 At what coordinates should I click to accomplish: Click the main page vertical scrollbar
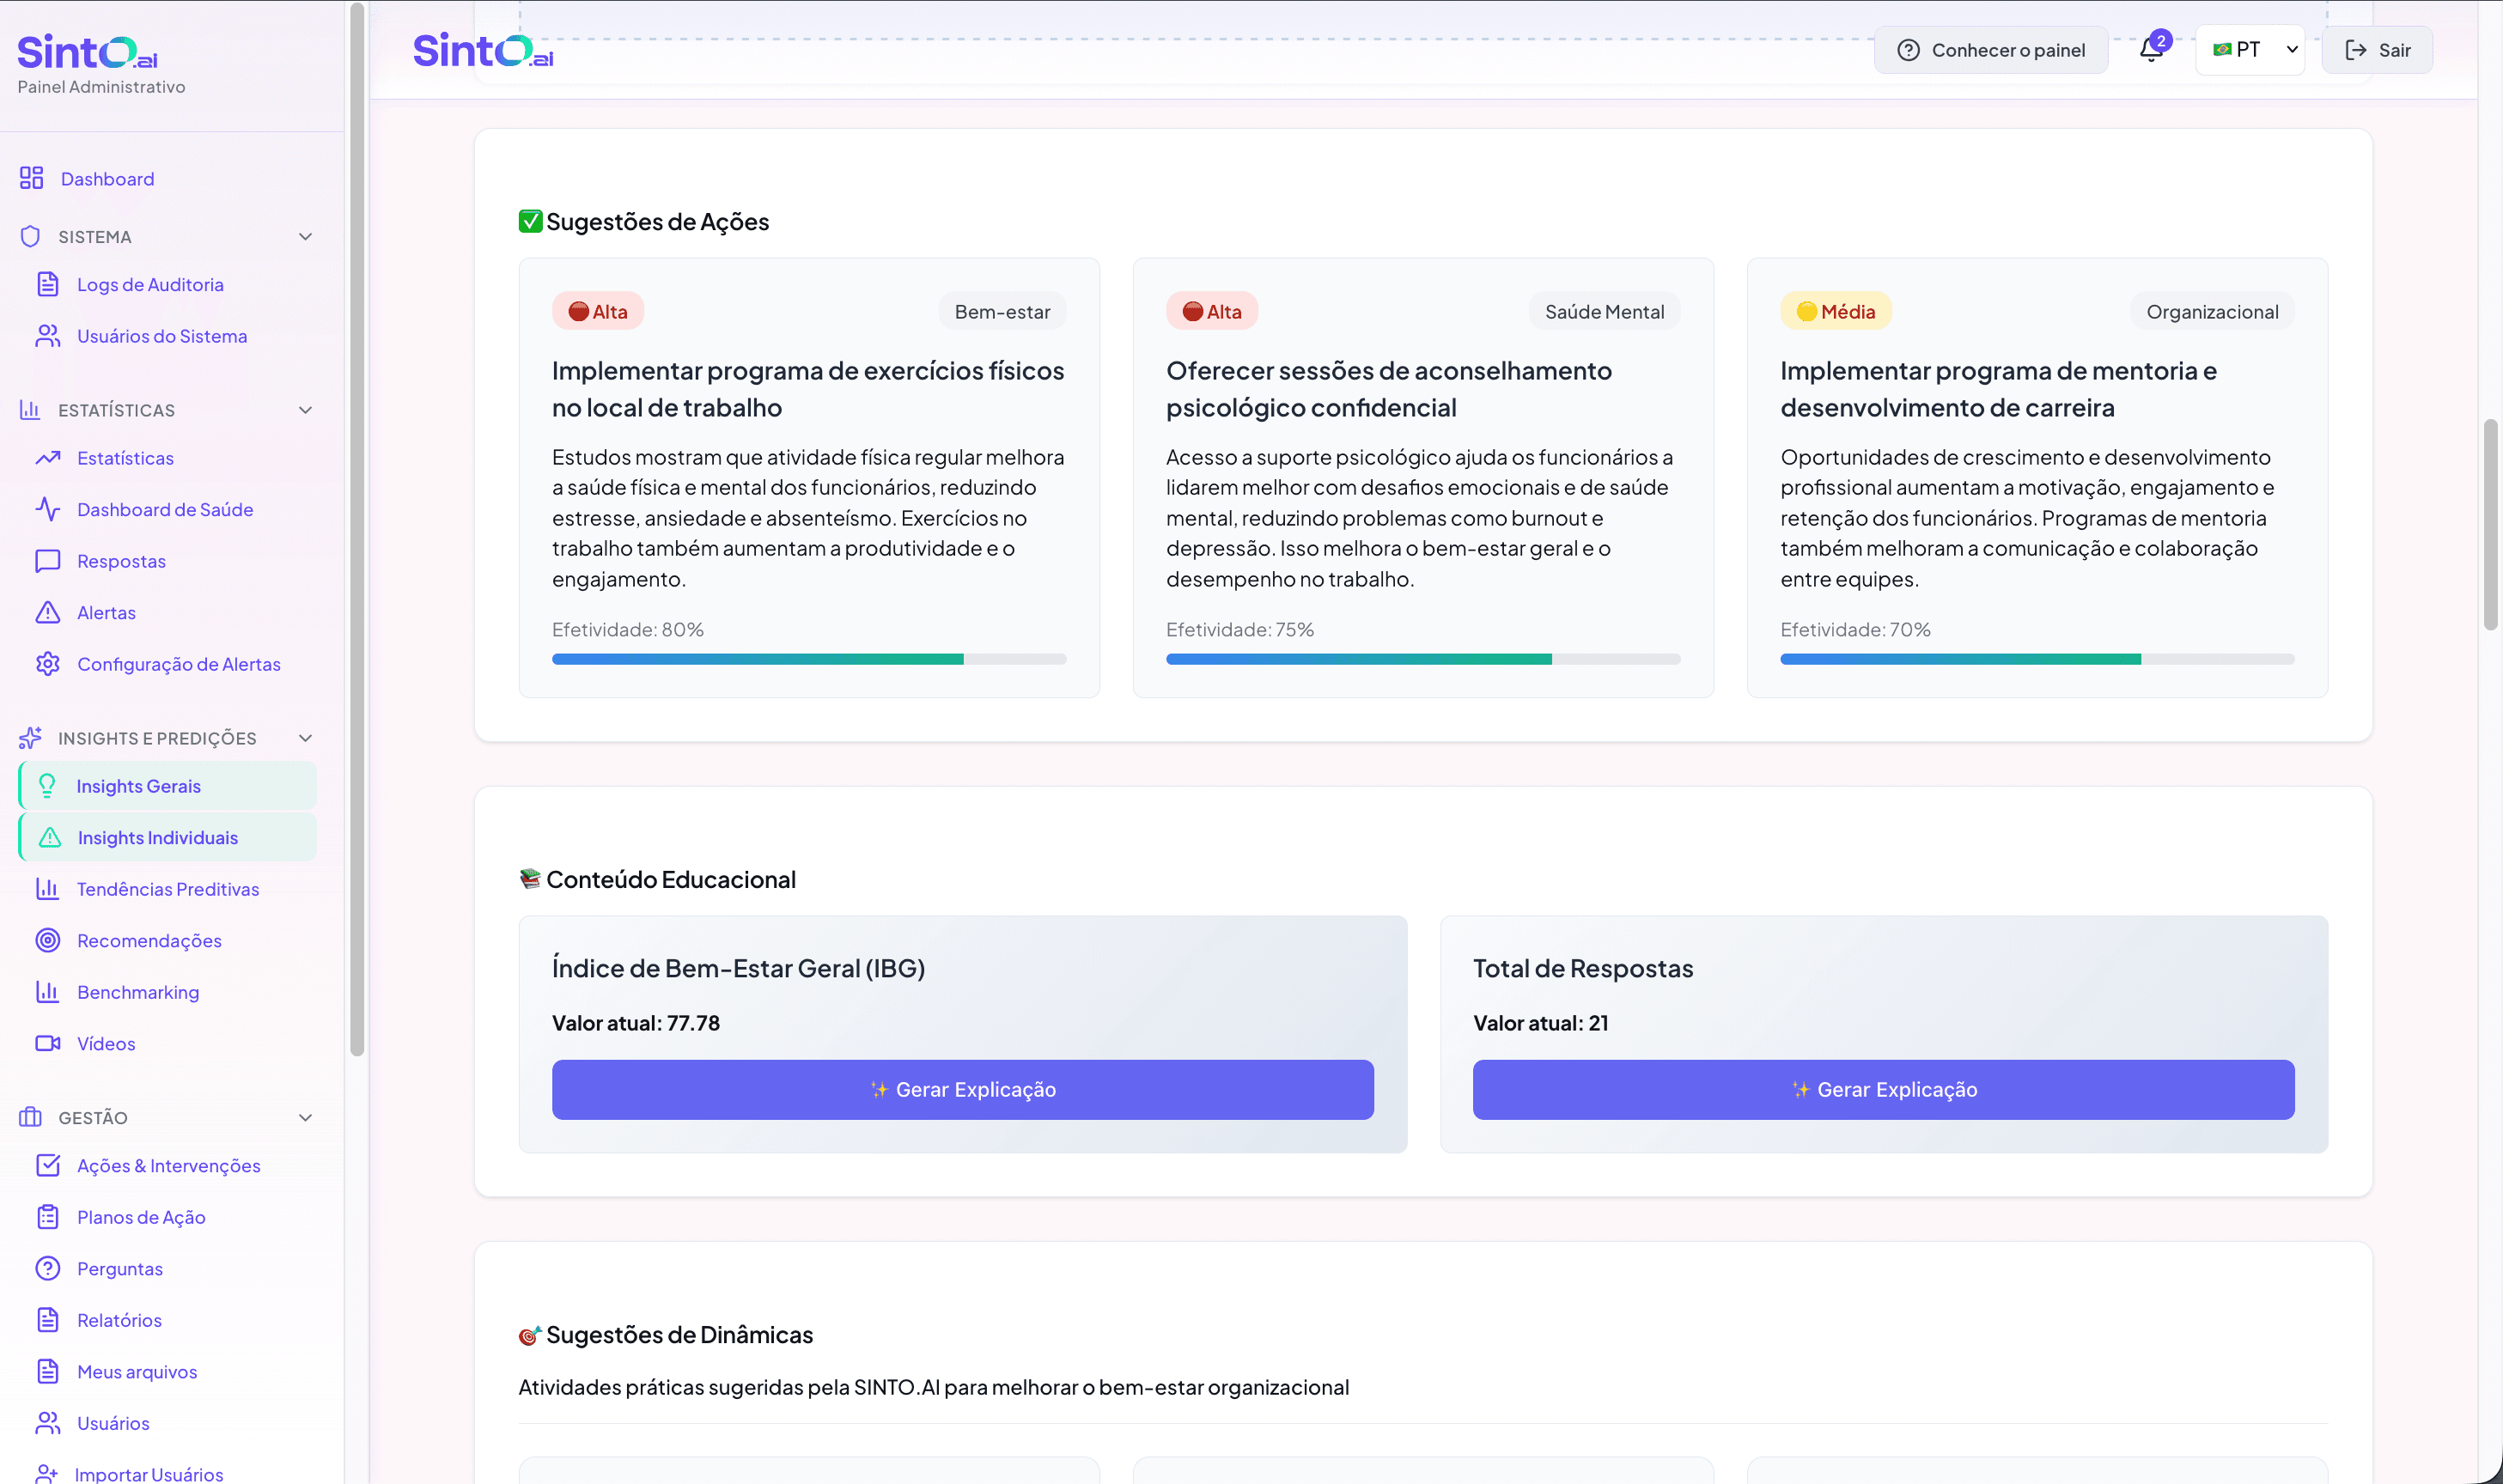(2490, 525)
